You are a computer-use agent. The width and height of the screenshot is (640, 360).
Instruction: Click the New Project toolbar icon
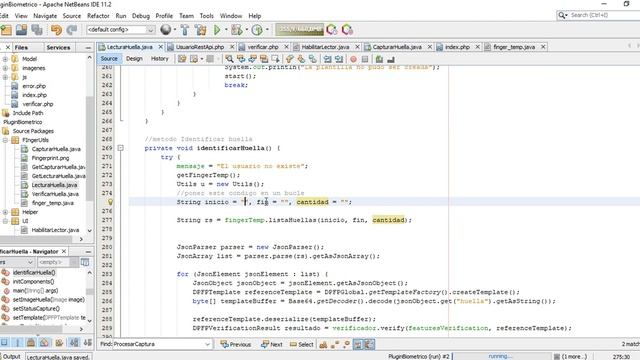click(x=6, y=30)
